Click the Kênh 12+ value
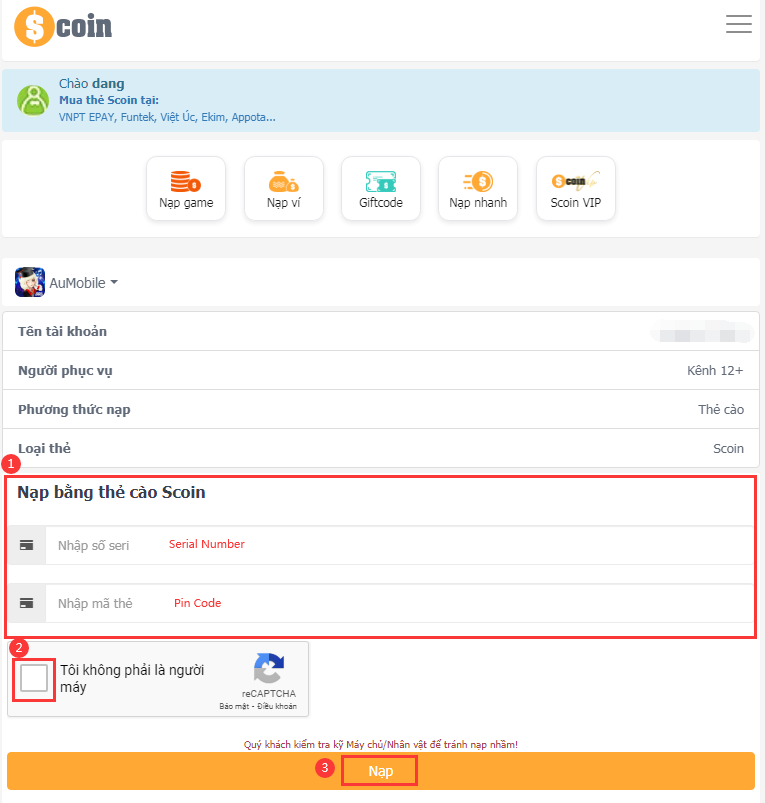The height and width of the screenshot is (803, 765). pyautogui.click(x=715, y=370)
